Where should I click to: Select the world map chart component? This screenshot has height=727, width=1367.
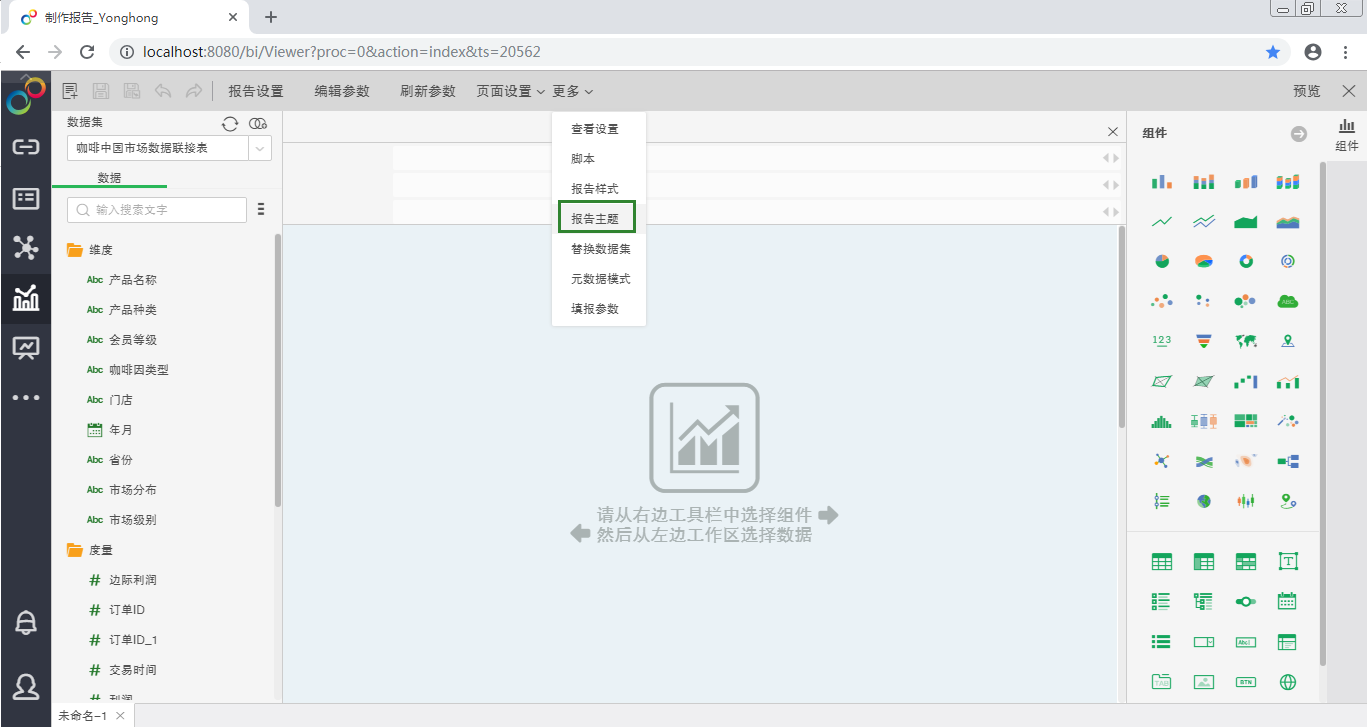(x=1246, y=341)
